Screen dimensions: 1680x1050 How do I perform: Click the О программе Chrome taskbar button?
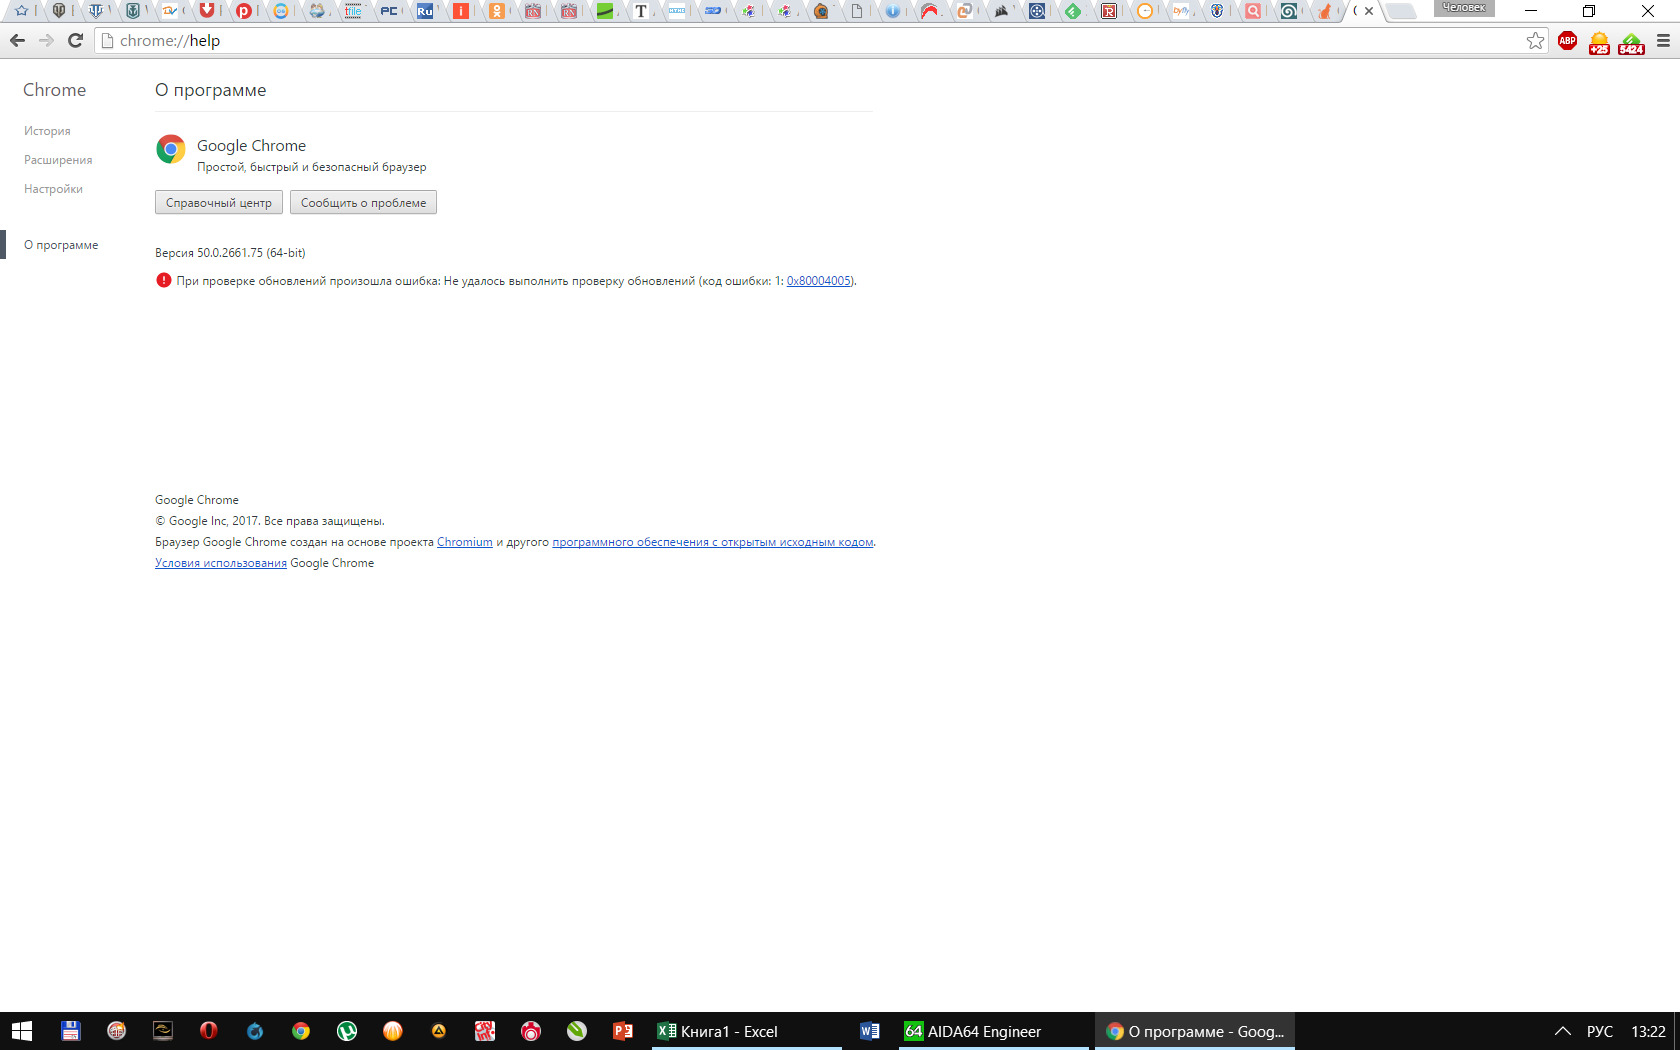pyautogui.click(x=1194, y=1031)
